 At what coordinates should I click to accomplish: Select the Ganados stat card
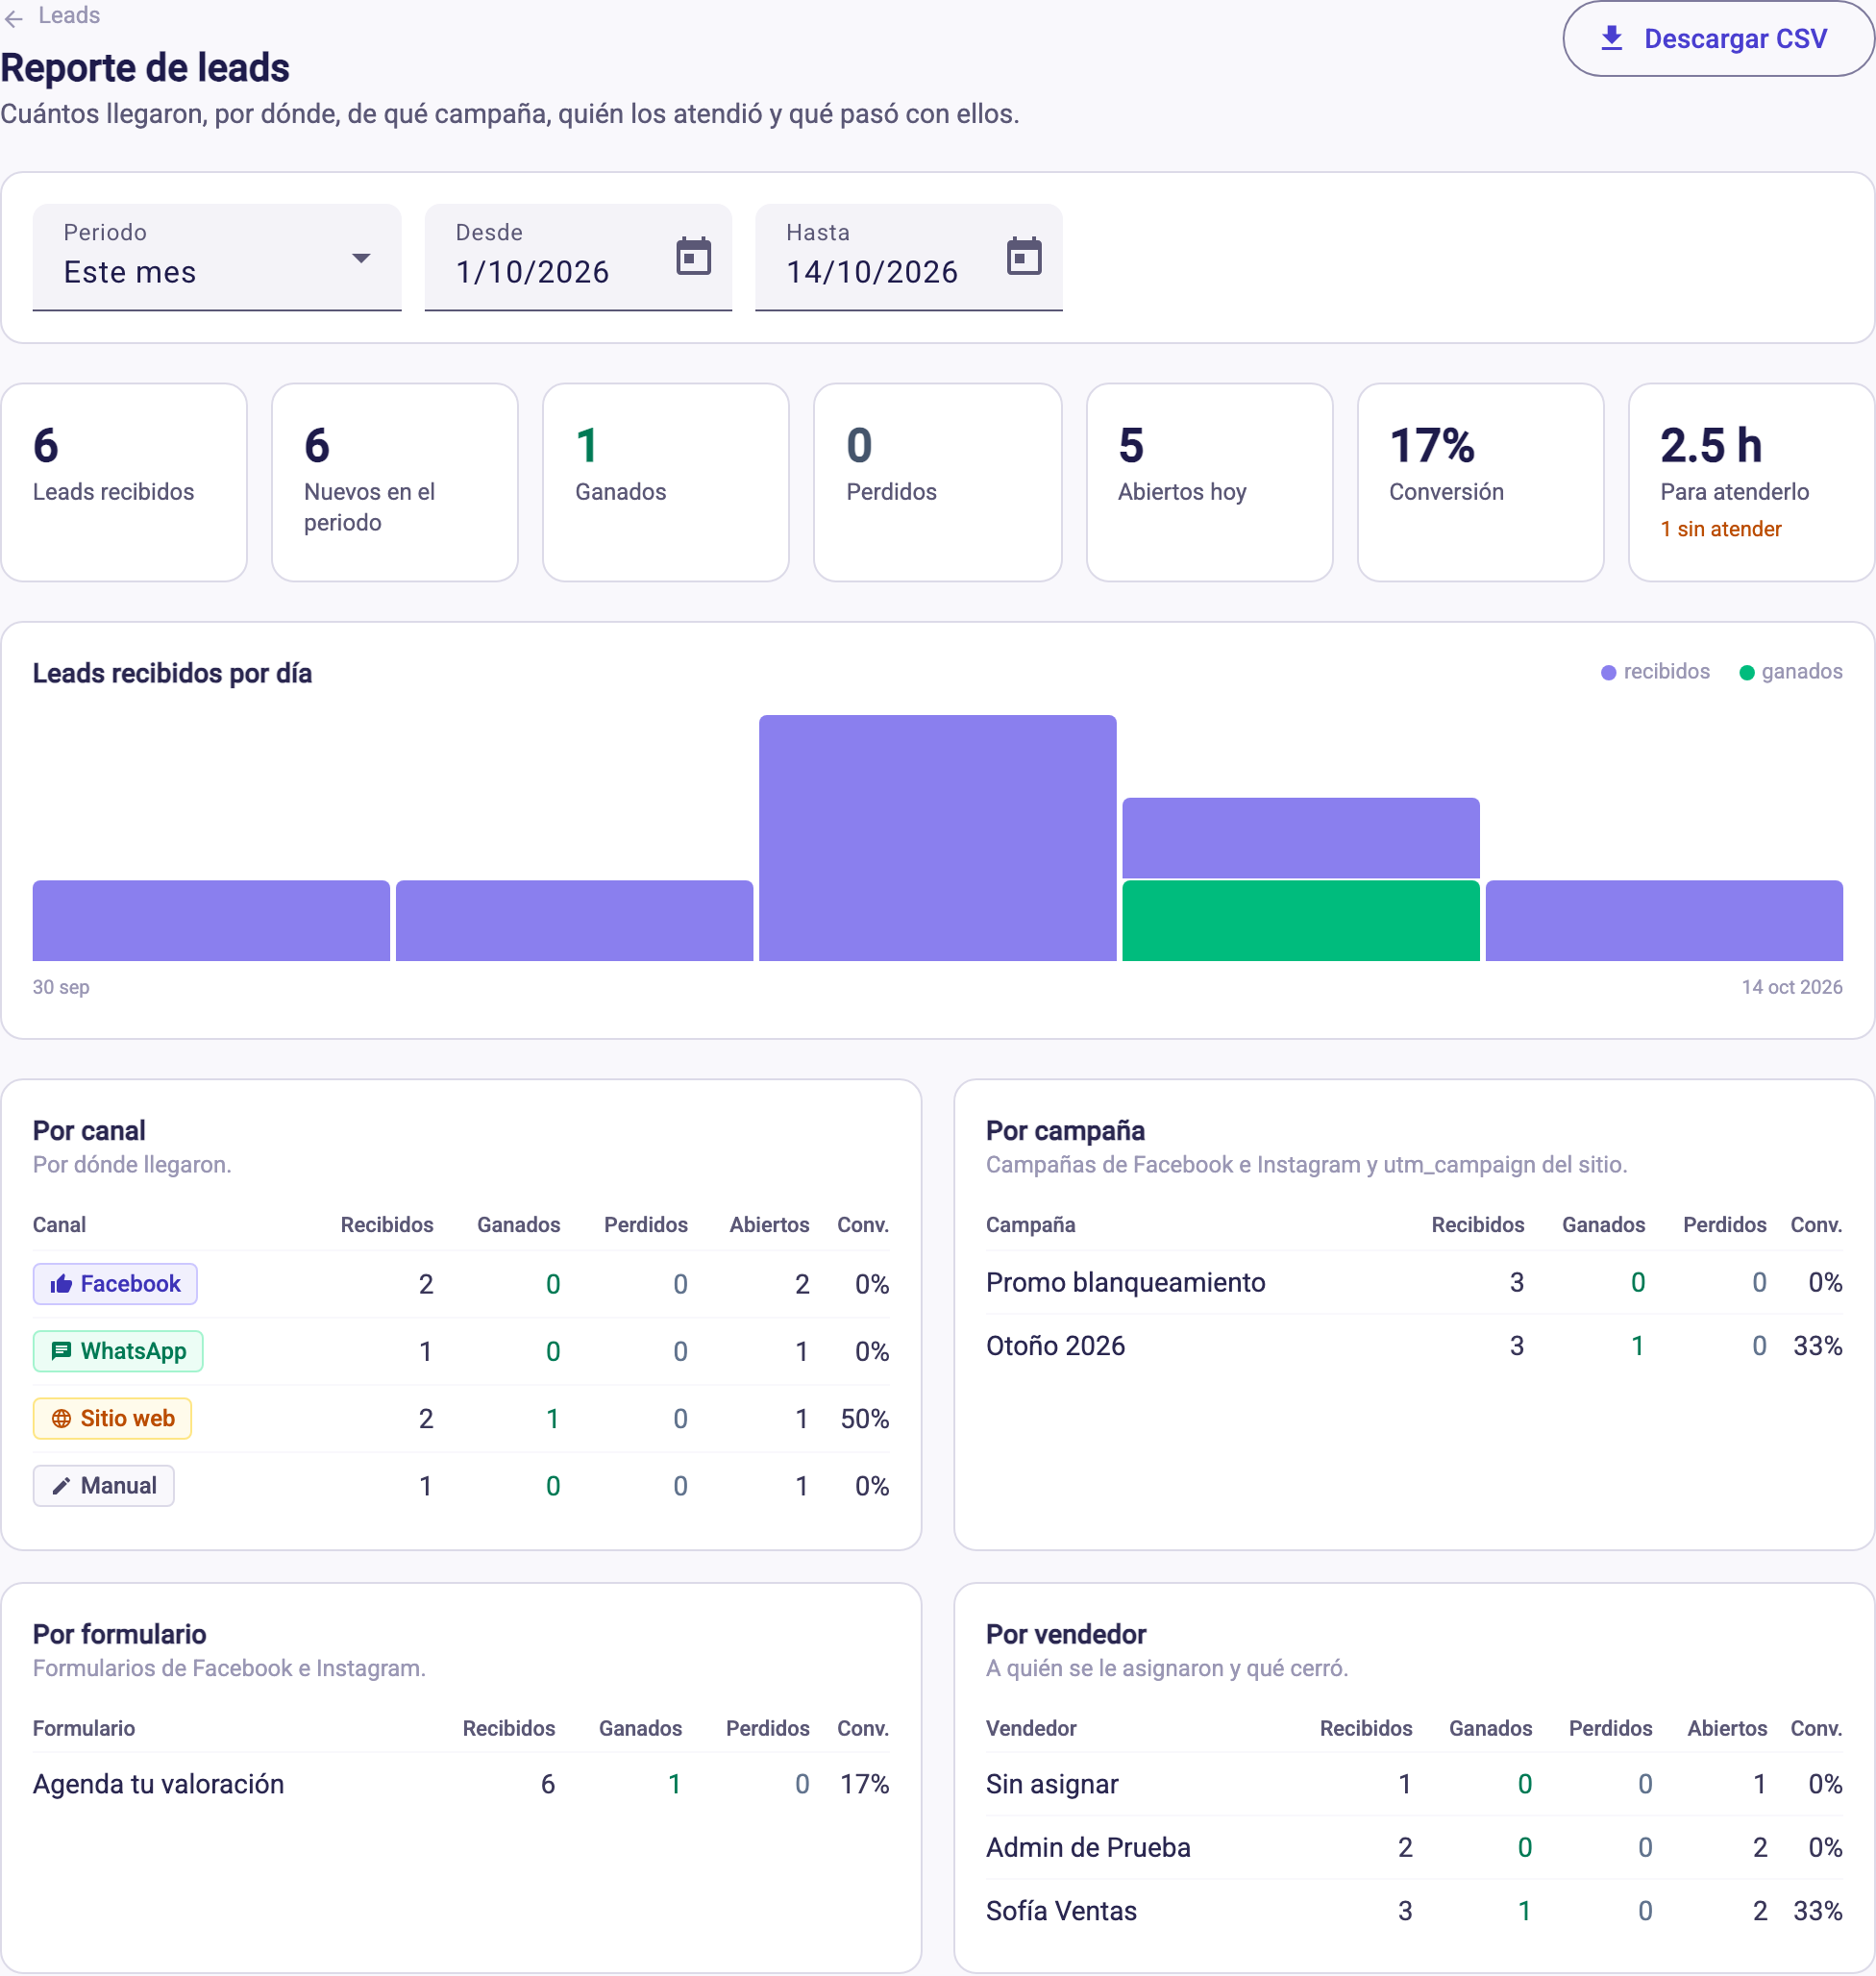coord(666,482)
